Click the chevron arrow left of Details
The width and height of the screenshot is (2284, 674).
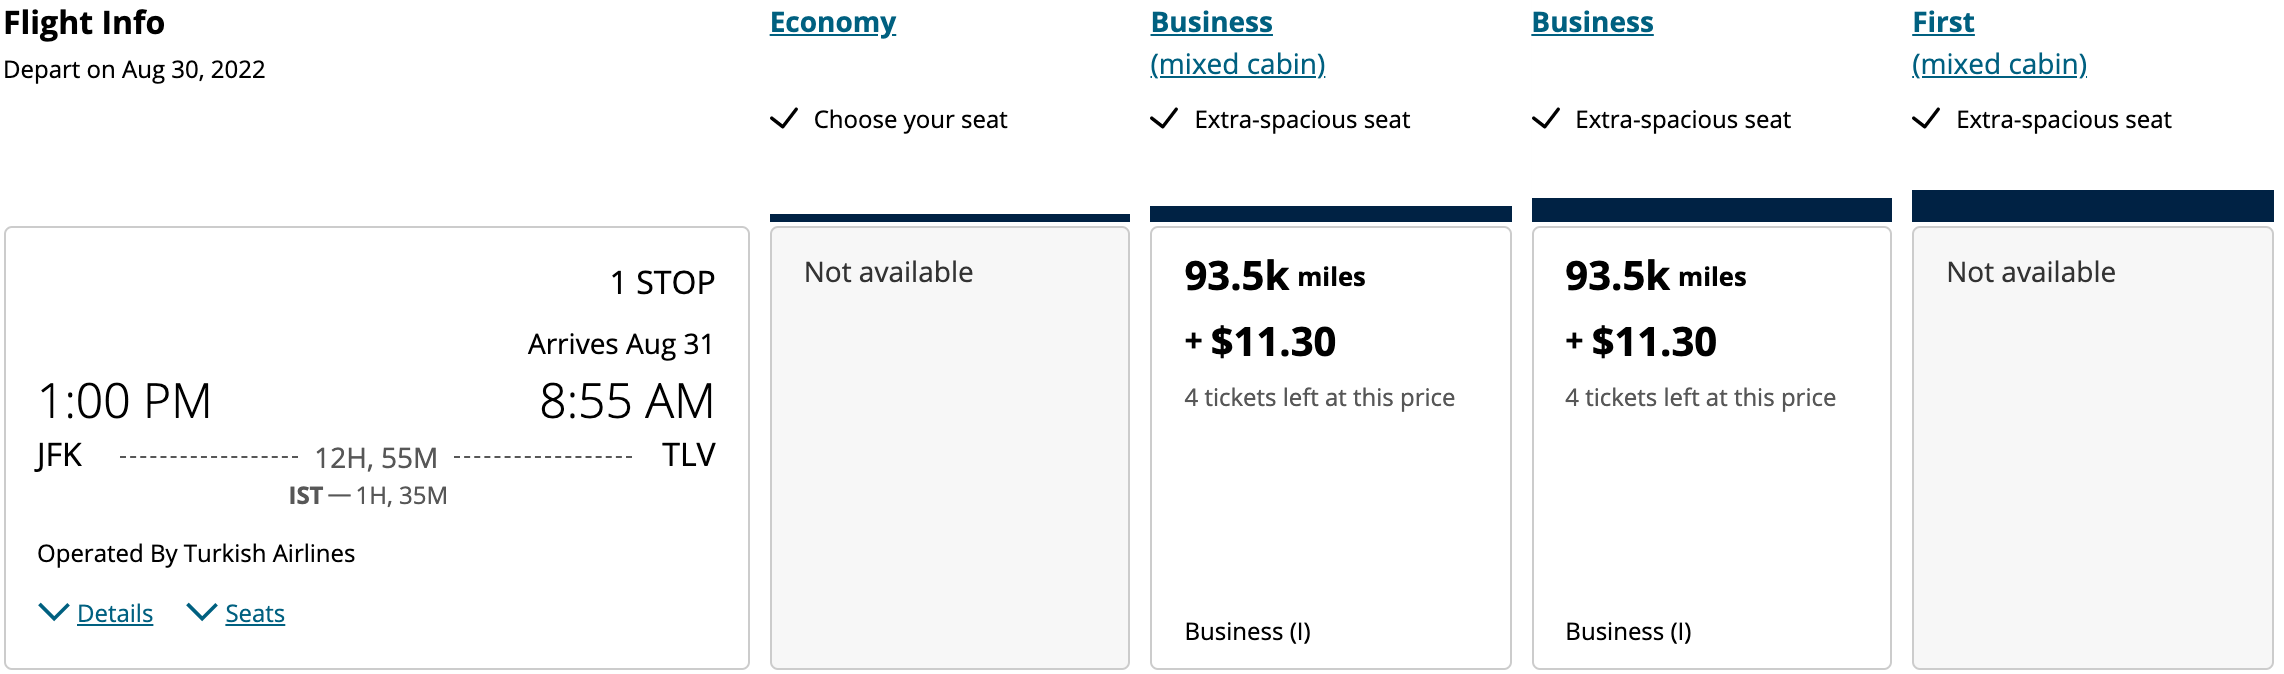53,612
